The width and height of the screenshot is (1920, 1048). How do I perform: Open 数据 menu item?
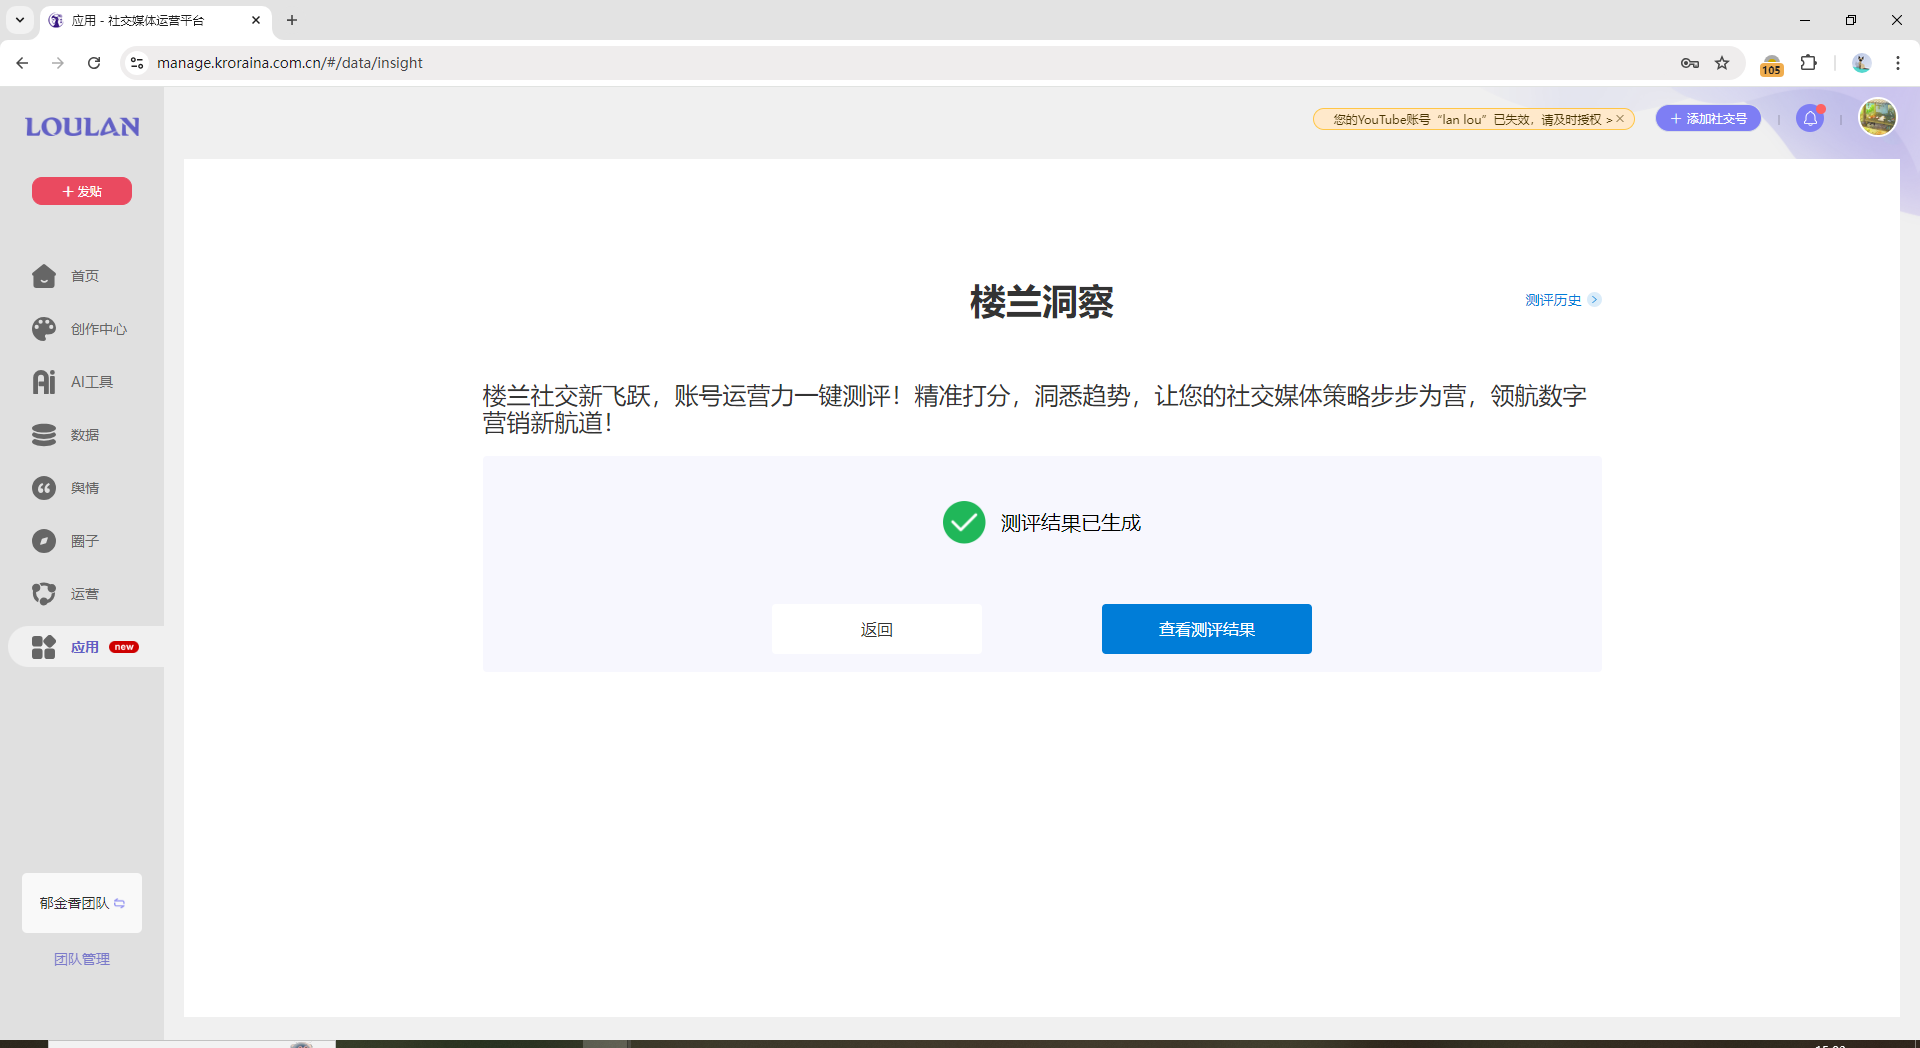pos(85,435)
